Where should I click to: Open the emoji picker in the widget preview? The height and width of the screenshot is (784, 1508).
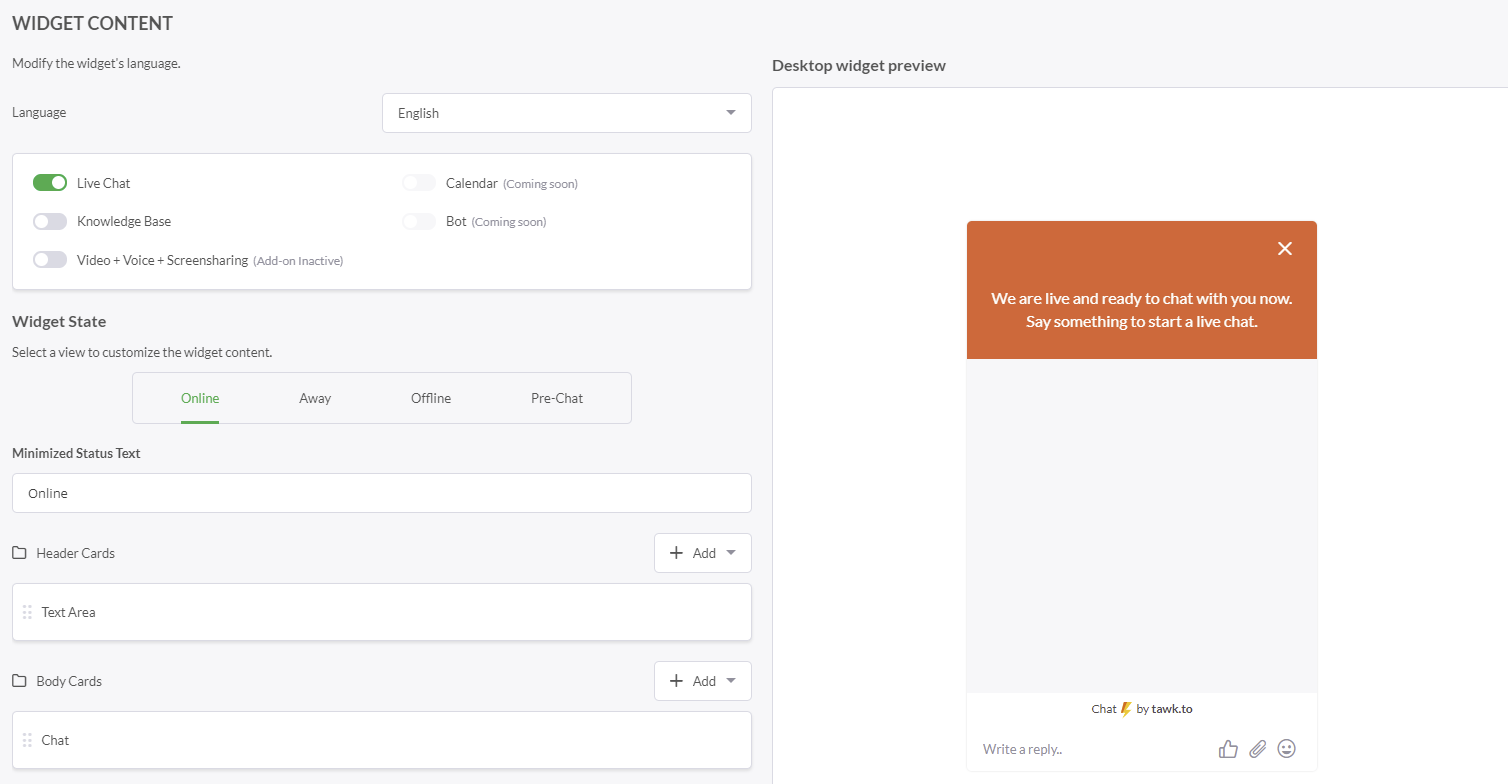tap(1286, 748)
